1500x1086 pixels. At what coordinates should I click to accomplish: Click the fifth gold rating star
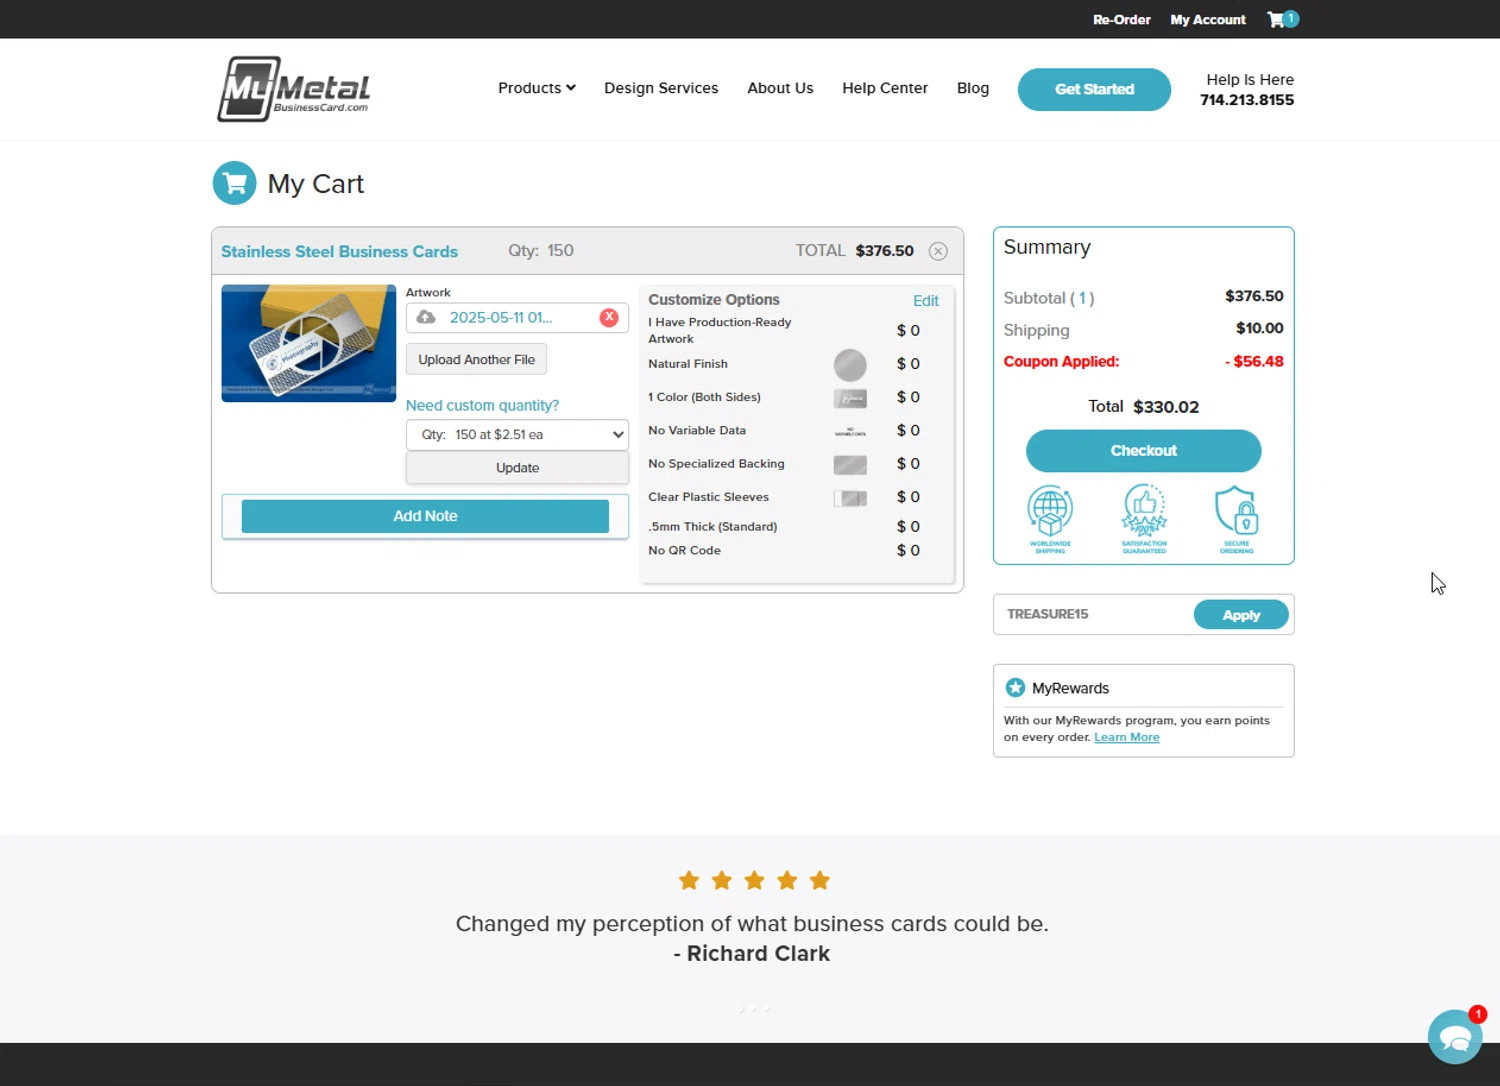[820, 880]
